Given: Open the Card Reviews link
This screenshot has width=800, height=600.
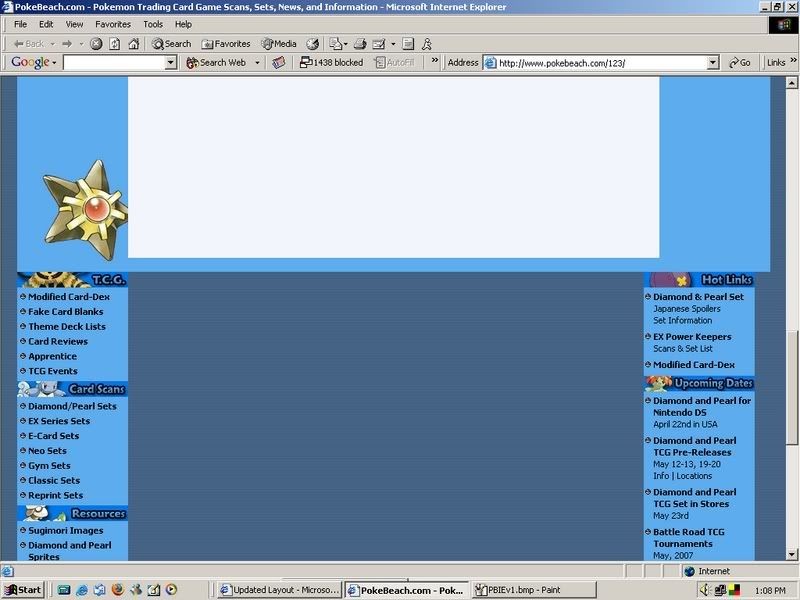Looking at the screenshot, I should click(58, 341).
